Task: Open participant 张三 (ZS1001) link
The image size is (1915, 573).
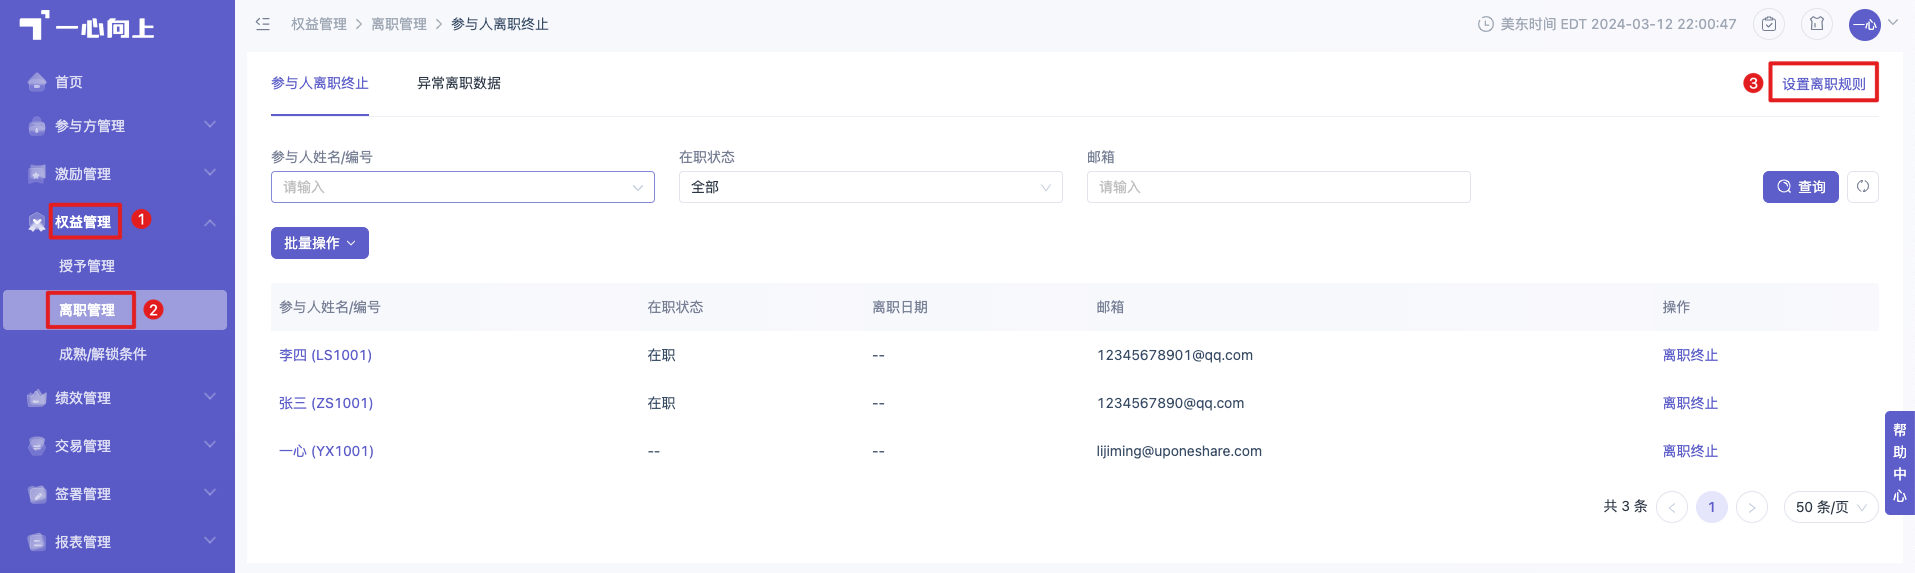Action: click(326, 403)
